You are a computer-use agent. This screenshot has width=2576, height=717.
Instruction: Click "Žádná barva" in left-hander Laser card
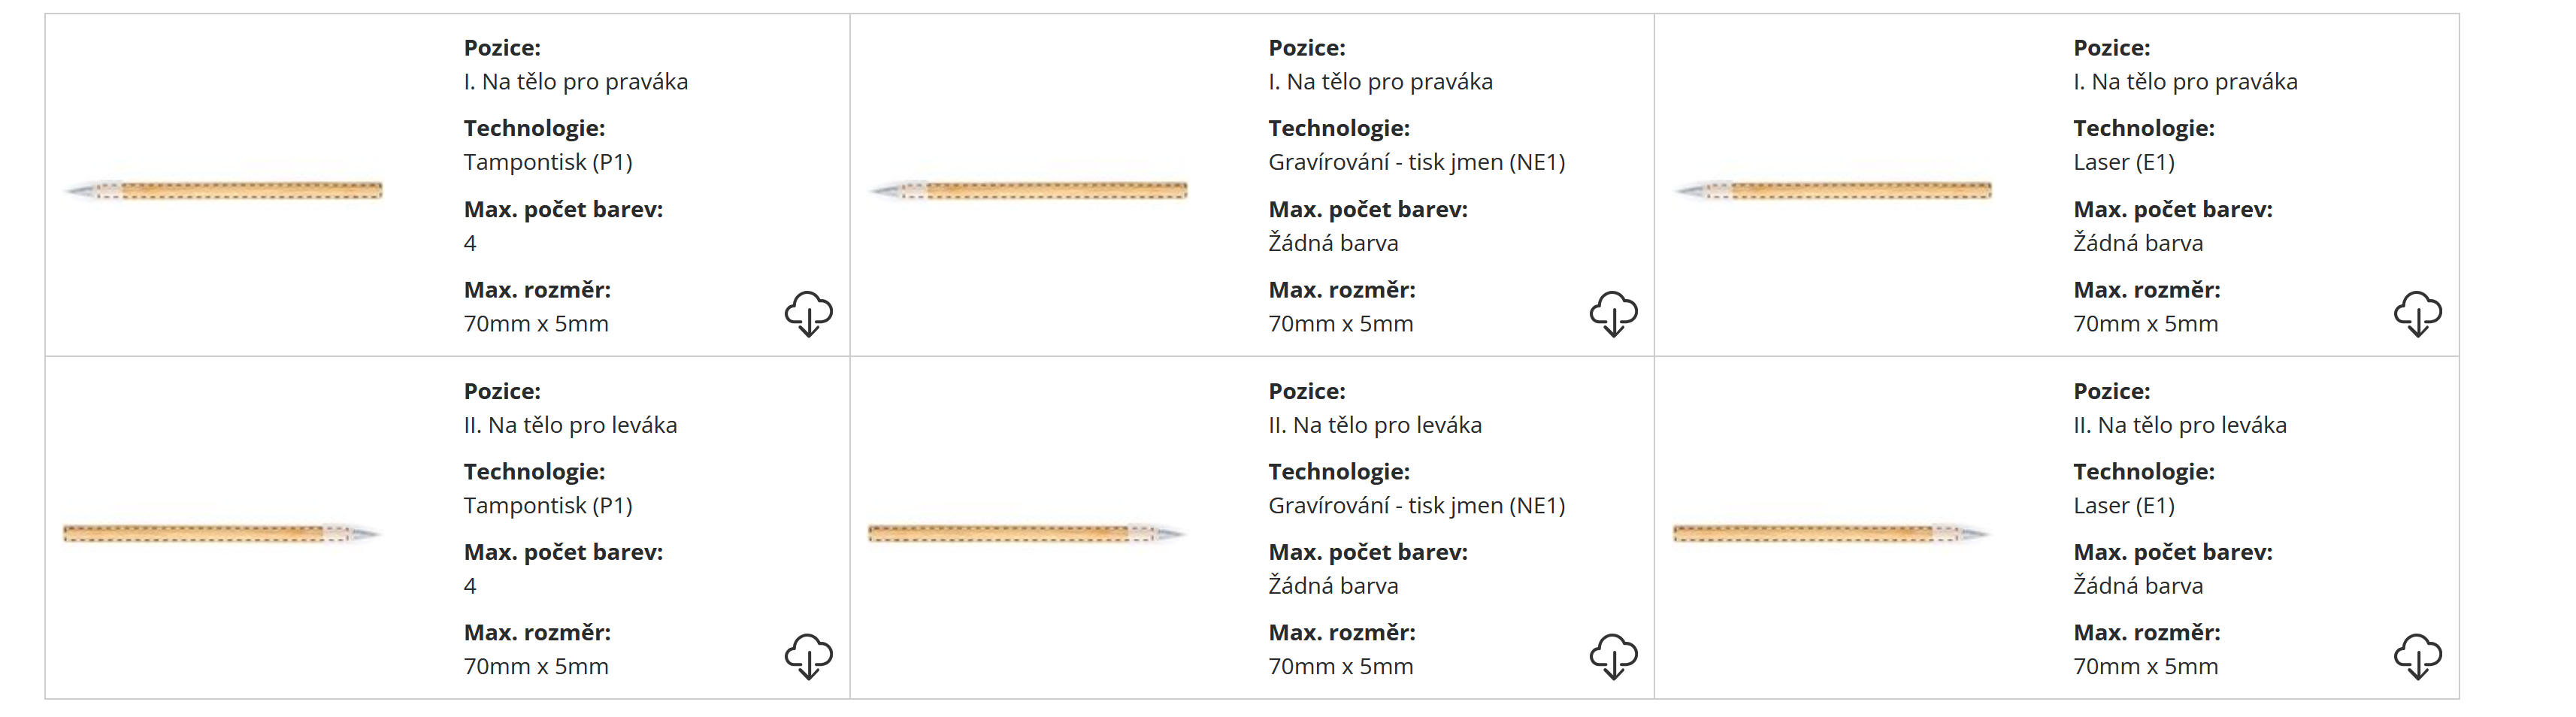(x=2138, y=586)
